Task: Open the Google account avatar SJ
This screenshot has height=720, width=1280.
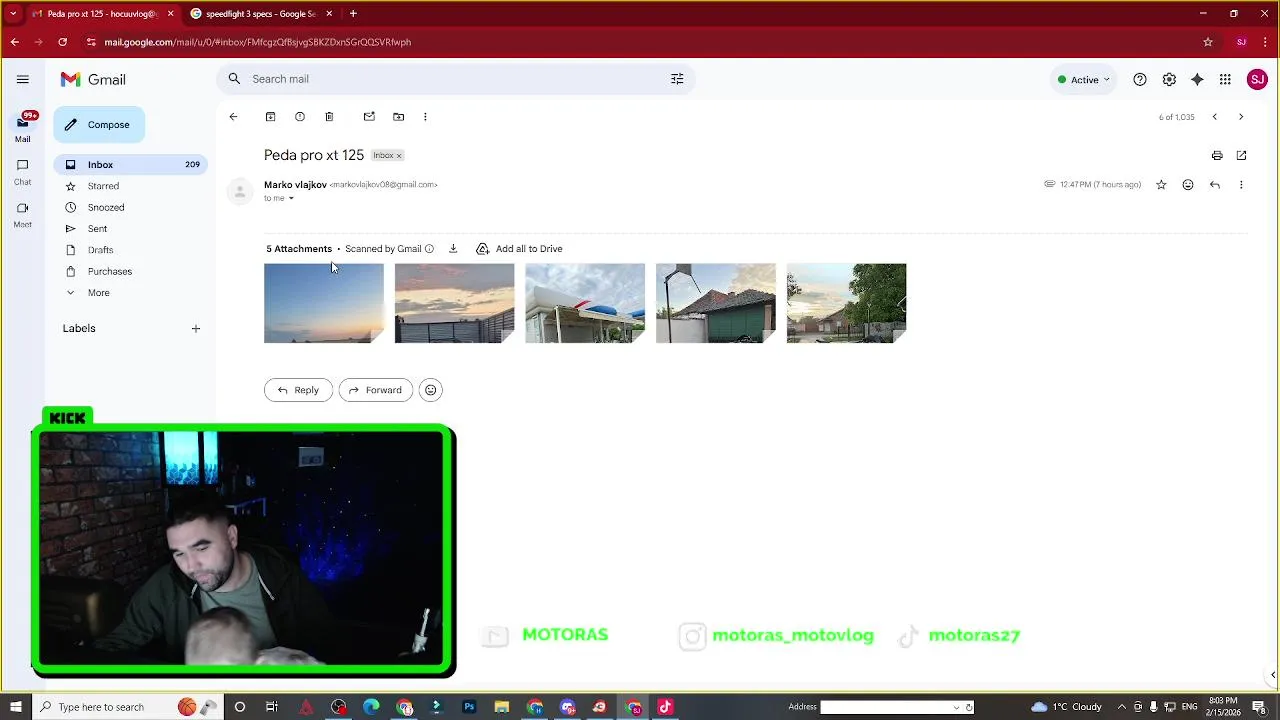Action: (x=1257, y=80)
